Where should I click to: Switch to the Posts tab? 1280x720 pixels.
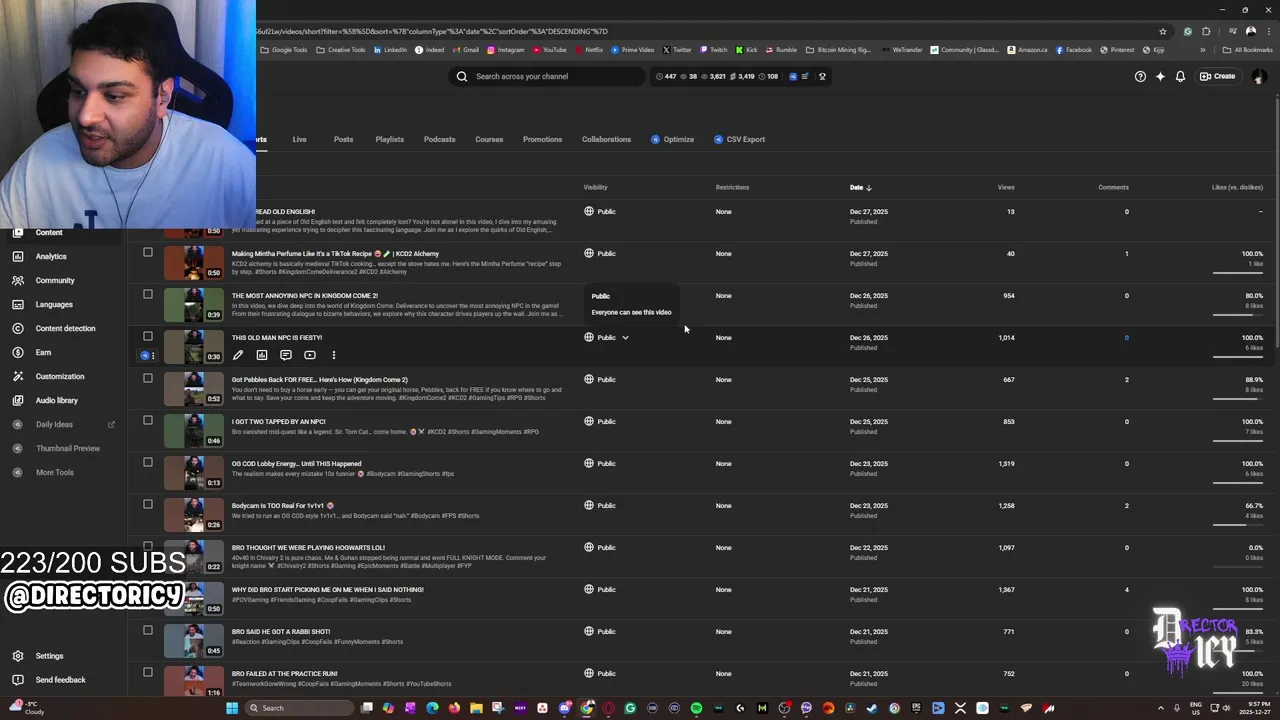[343, 139]
